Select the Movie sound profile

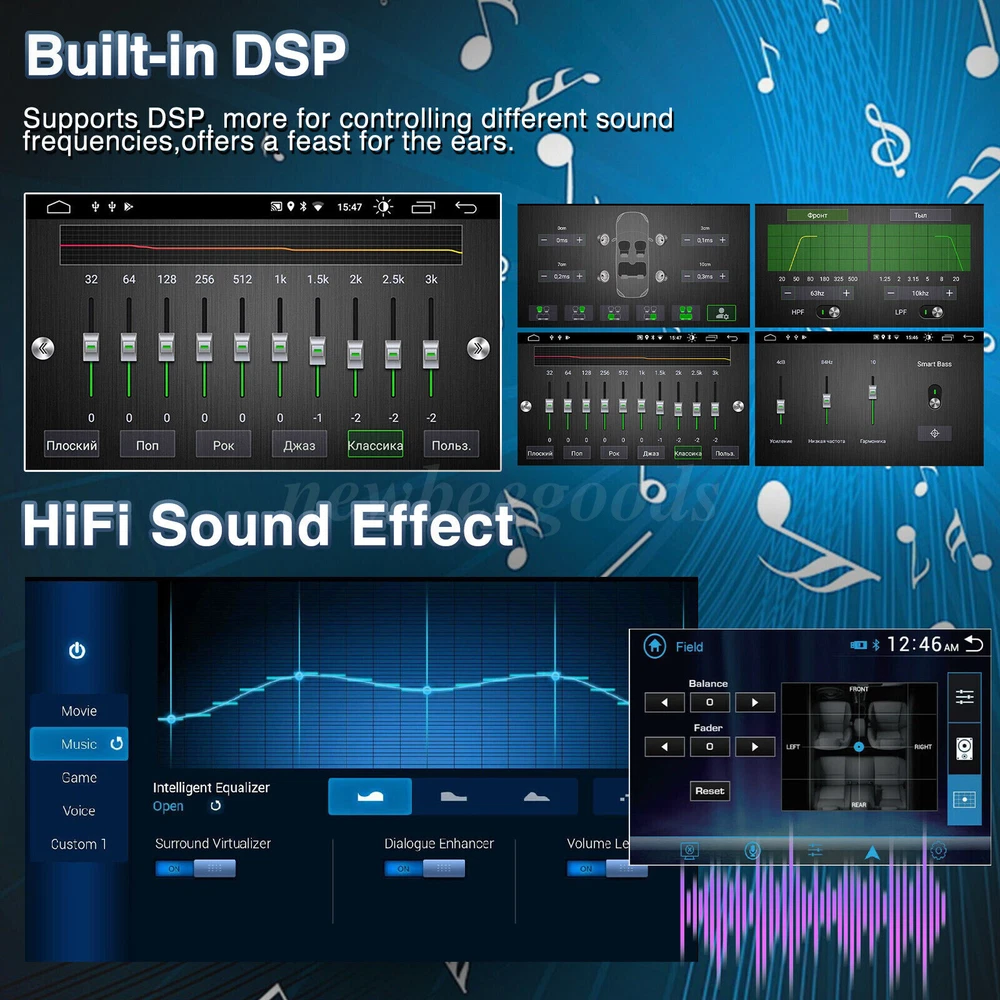click(x=79, y=711)
